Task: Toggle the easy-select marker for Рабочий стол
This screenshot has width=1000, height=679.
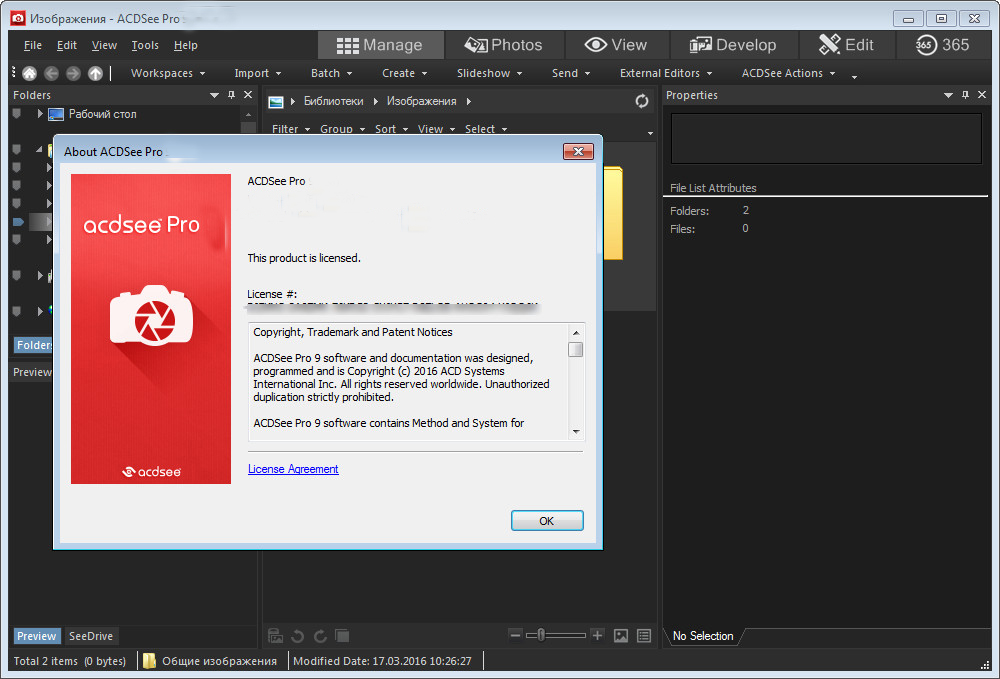Action: point(17,114)
